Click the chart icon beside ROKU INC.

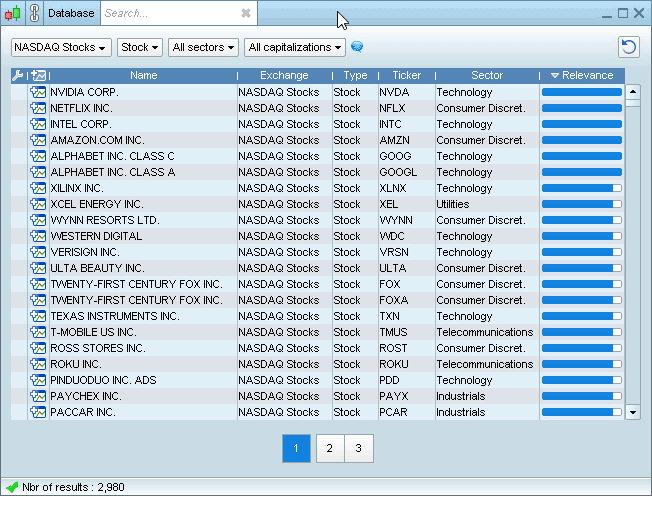click(38, 365)
